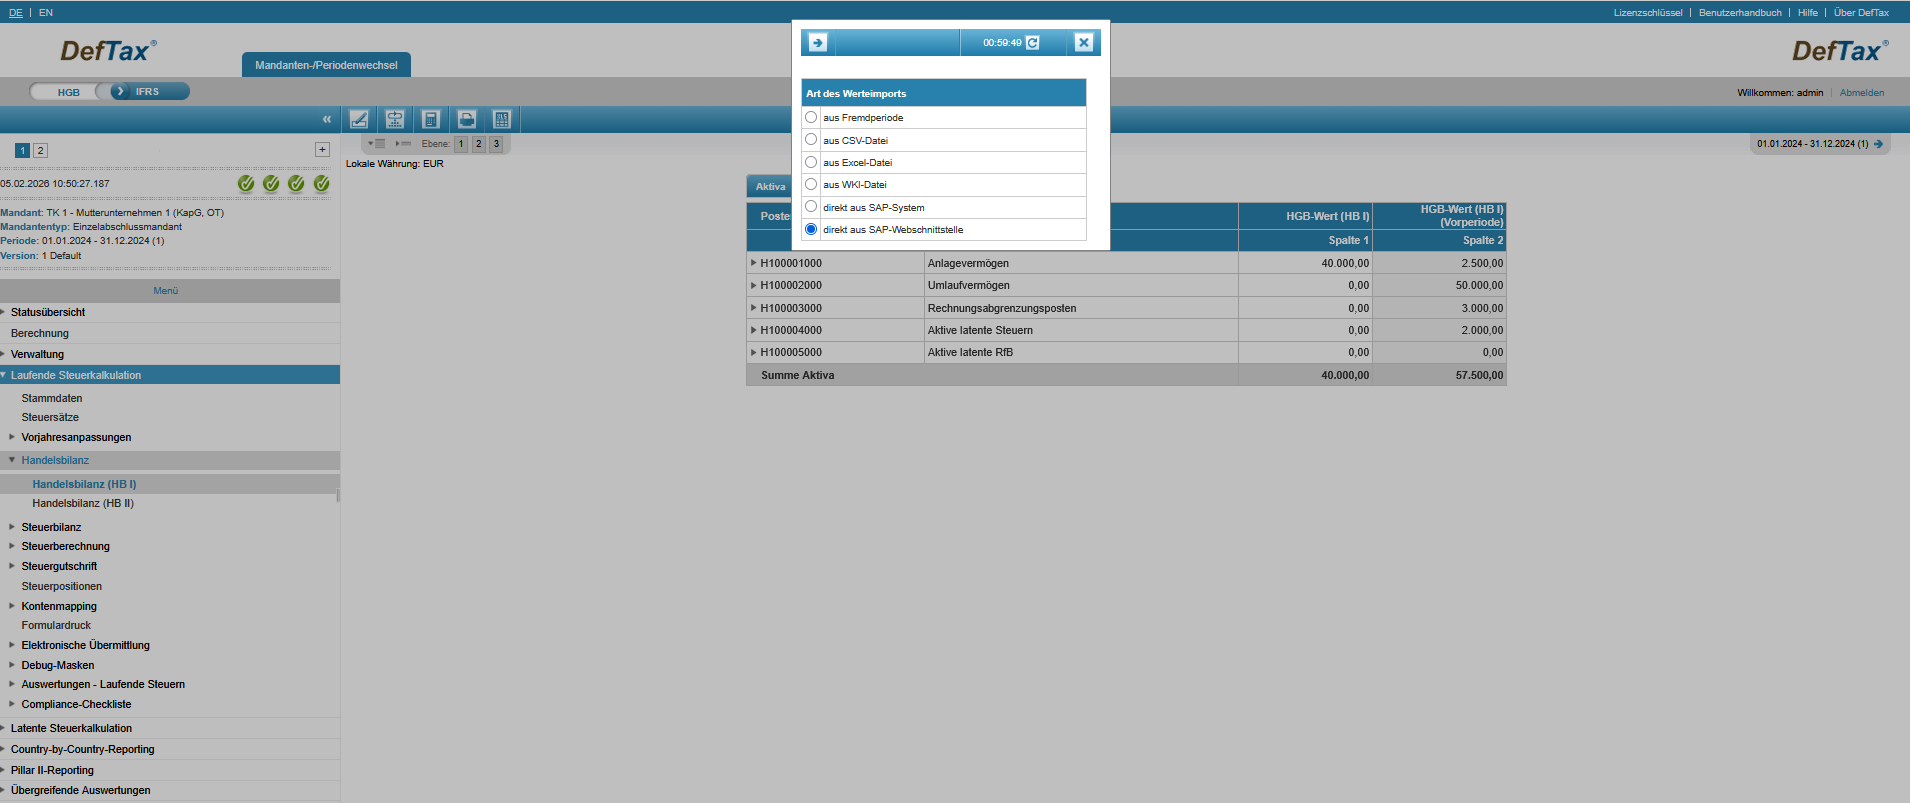Open Handelsbilanz (HB II) tree item
This screenshot has height=803, width=1910.
click(83, 503)
